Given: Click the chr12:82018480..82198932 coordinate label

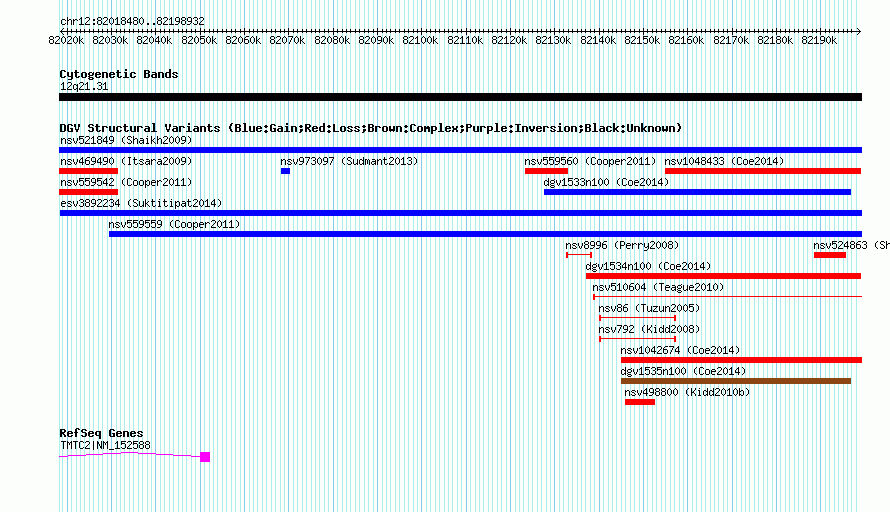Looking at the screenshot, I should point(132,21).
